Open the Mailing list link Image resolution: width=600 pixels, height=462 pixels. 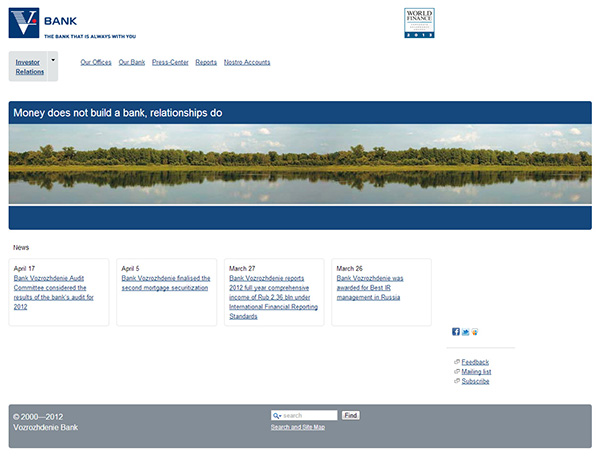pos(476,371)
